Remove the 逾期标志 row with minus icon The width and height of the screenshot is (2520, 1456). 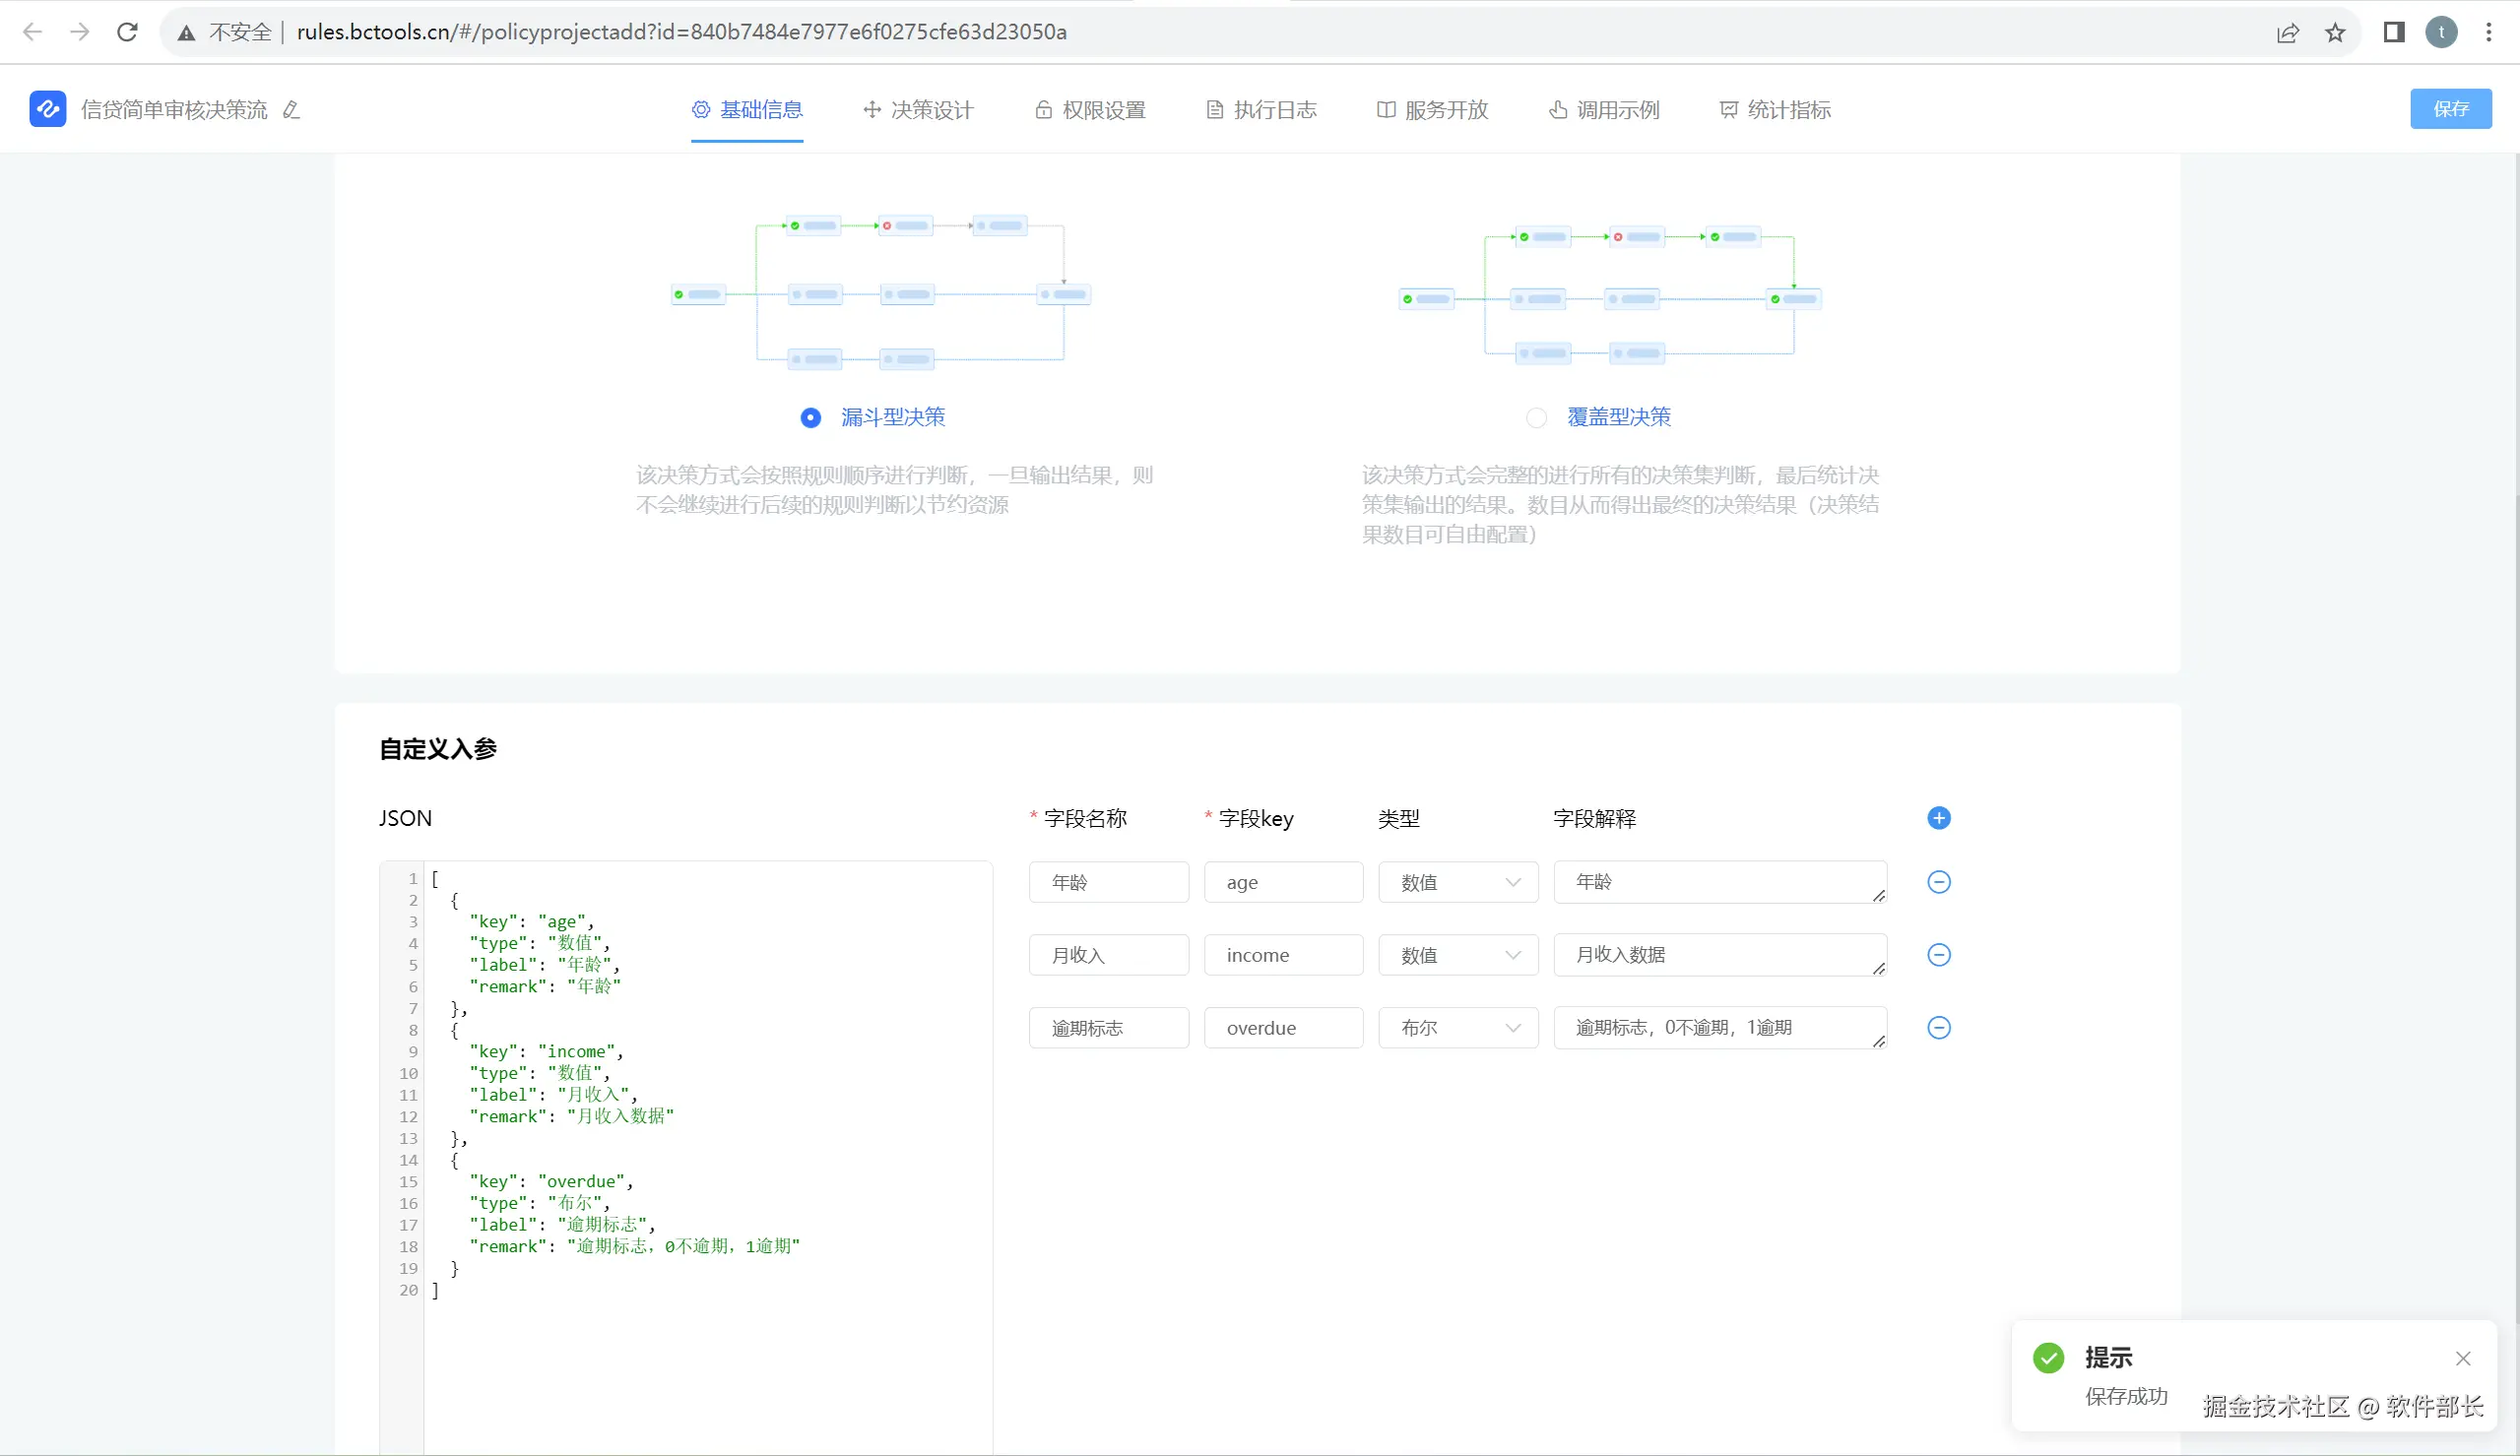point(1938,1028)
